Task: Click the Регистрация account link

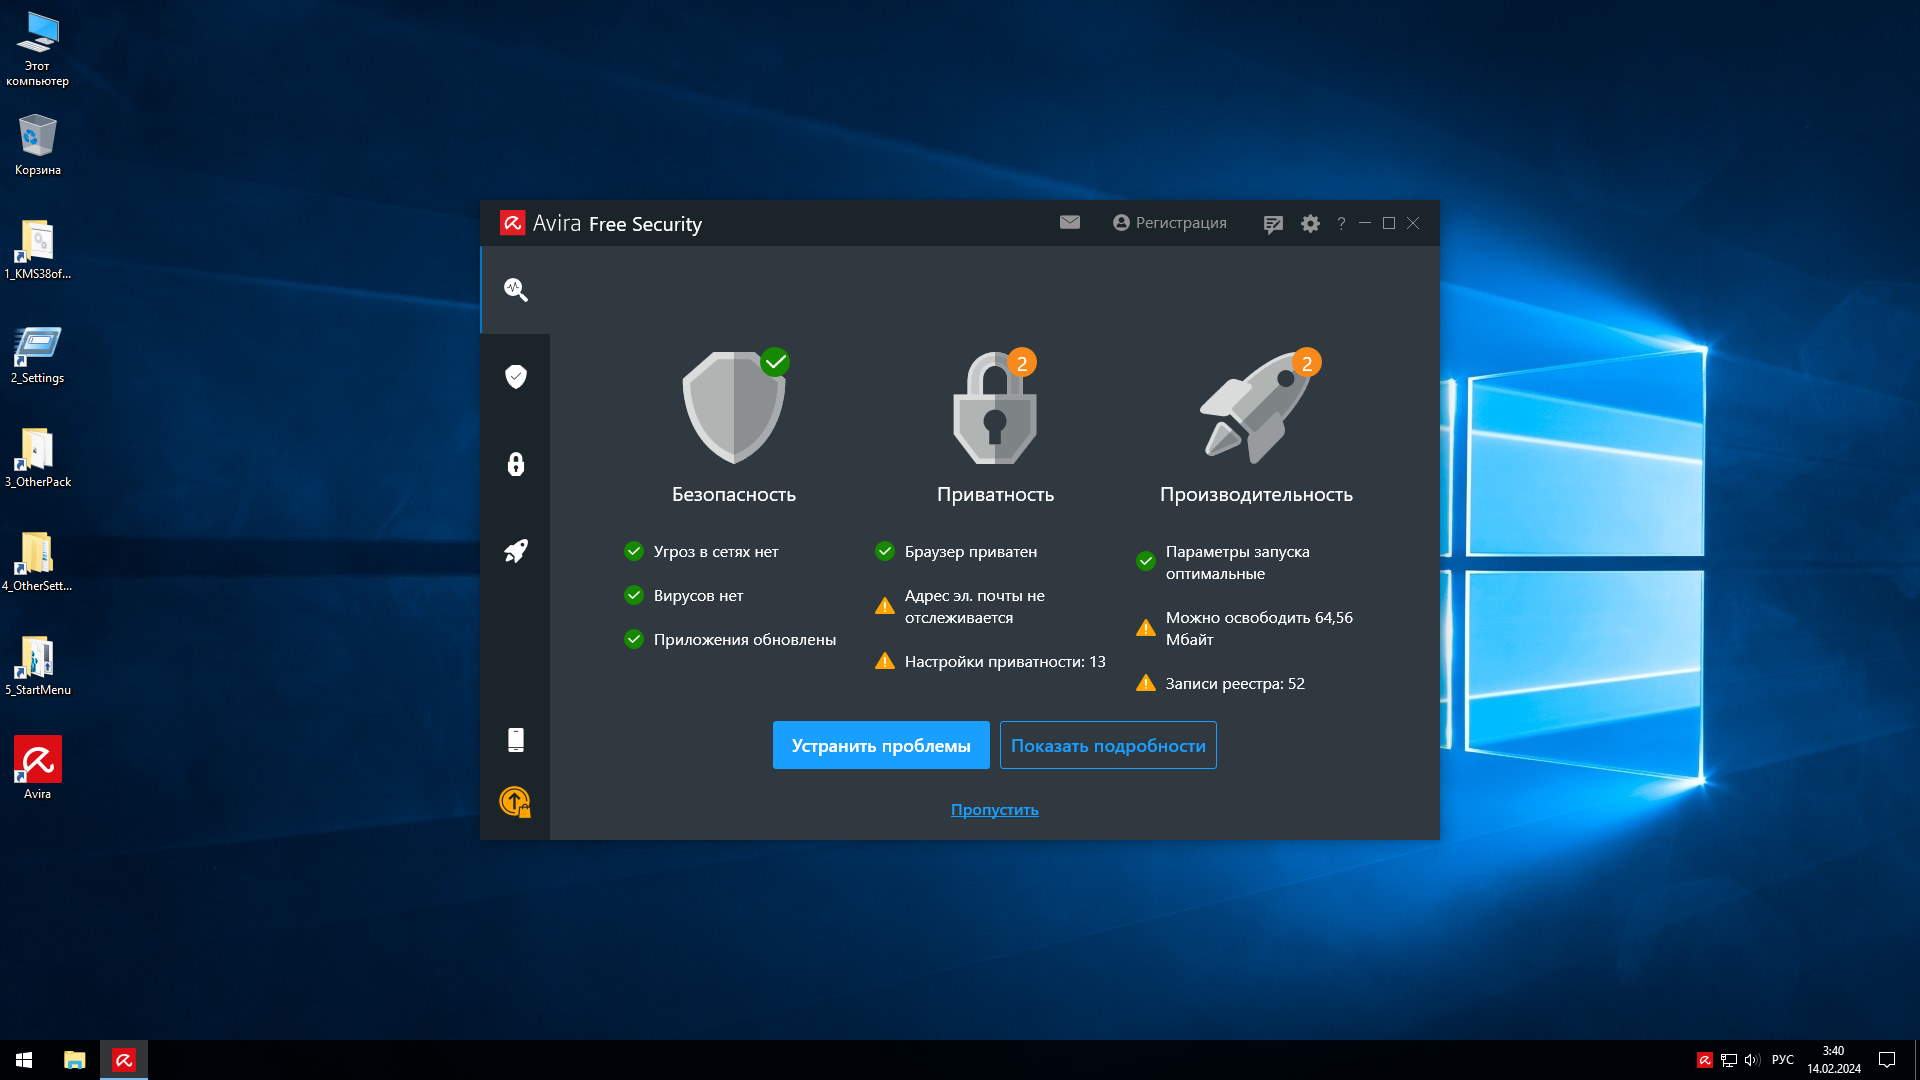Action: (x=1170, y=223)
